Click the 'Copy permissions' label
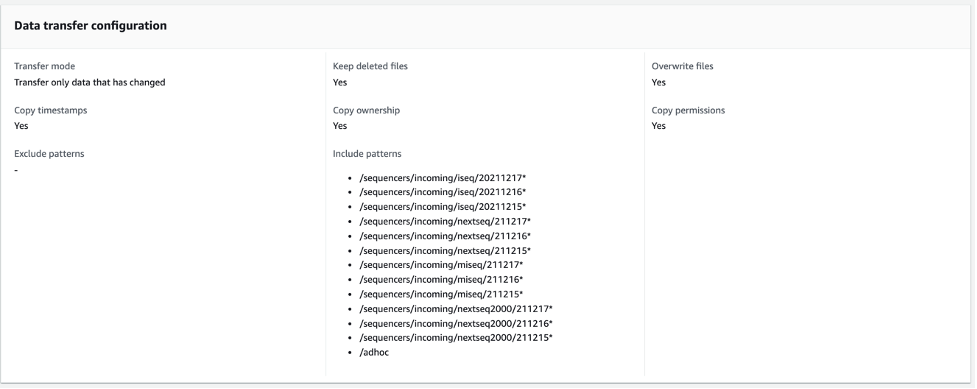The height and width of the screenshot is (389, 977). tap(688, 110)
